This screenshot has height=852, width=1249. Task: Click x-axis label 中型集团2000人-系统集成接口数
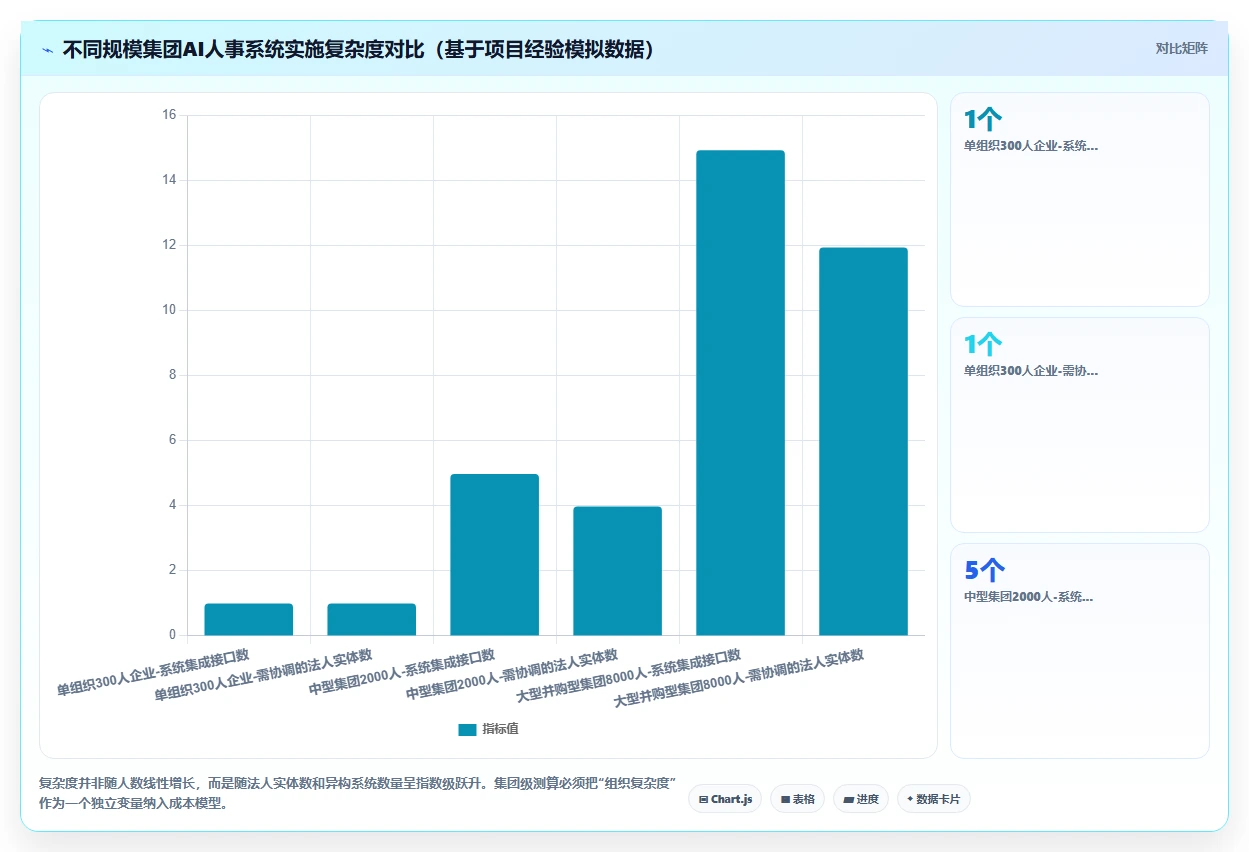coord(402,673)
